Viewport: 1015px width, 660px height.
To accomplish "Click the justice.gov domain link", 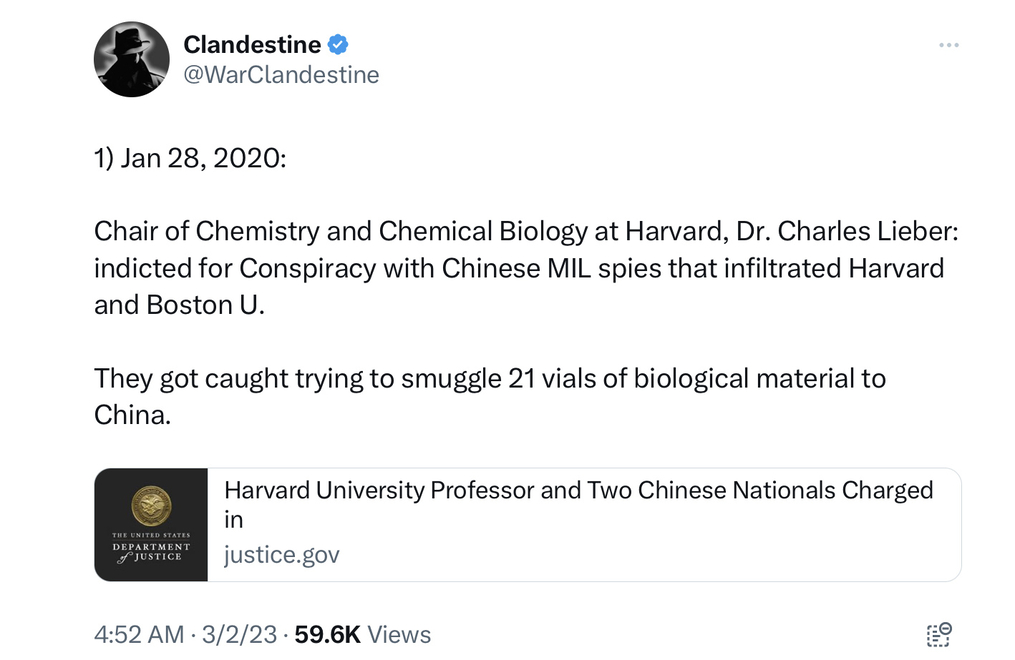I will (281, 554).
